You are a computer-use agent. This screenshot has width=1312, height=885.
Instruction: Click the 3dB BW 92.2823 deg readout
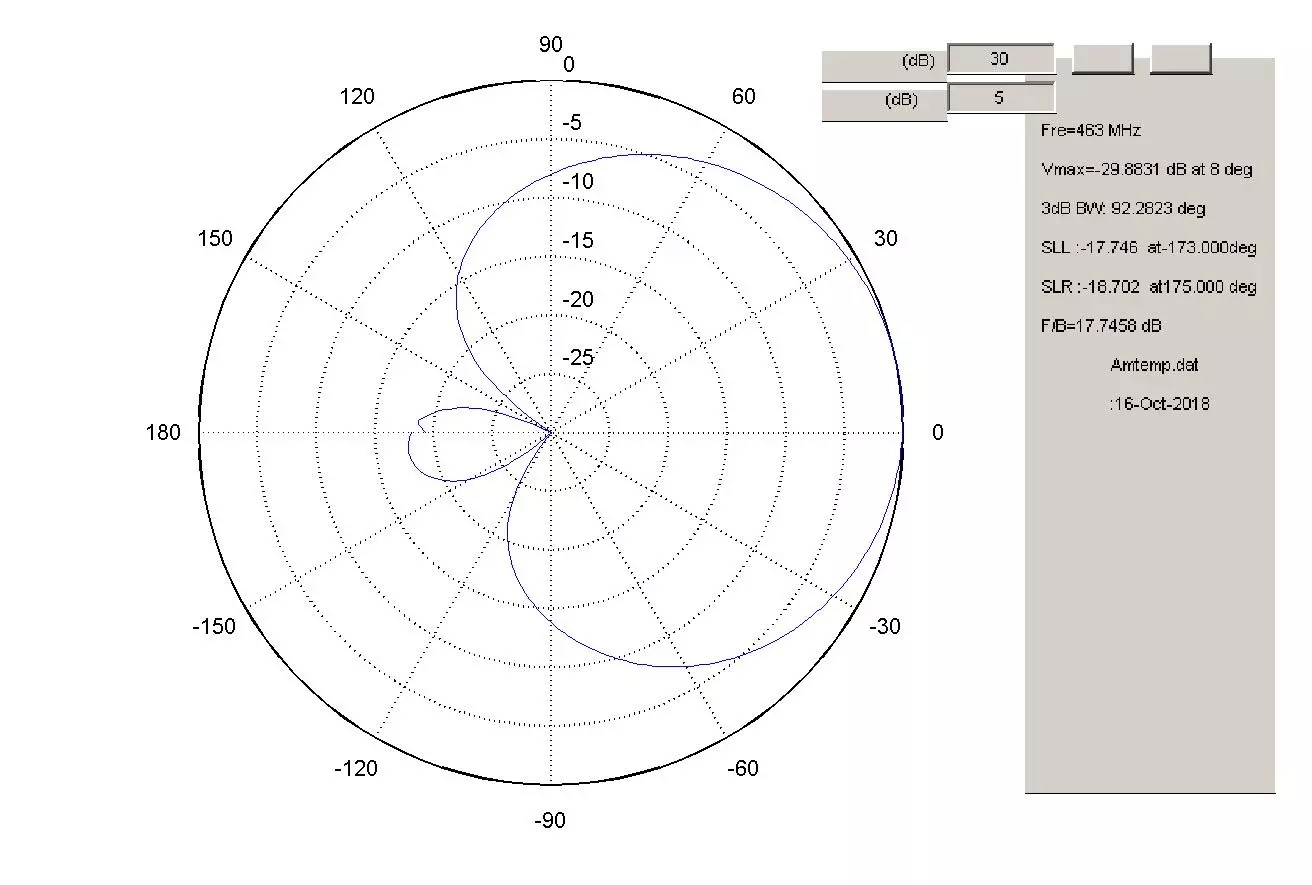(x=1123, y=208)
